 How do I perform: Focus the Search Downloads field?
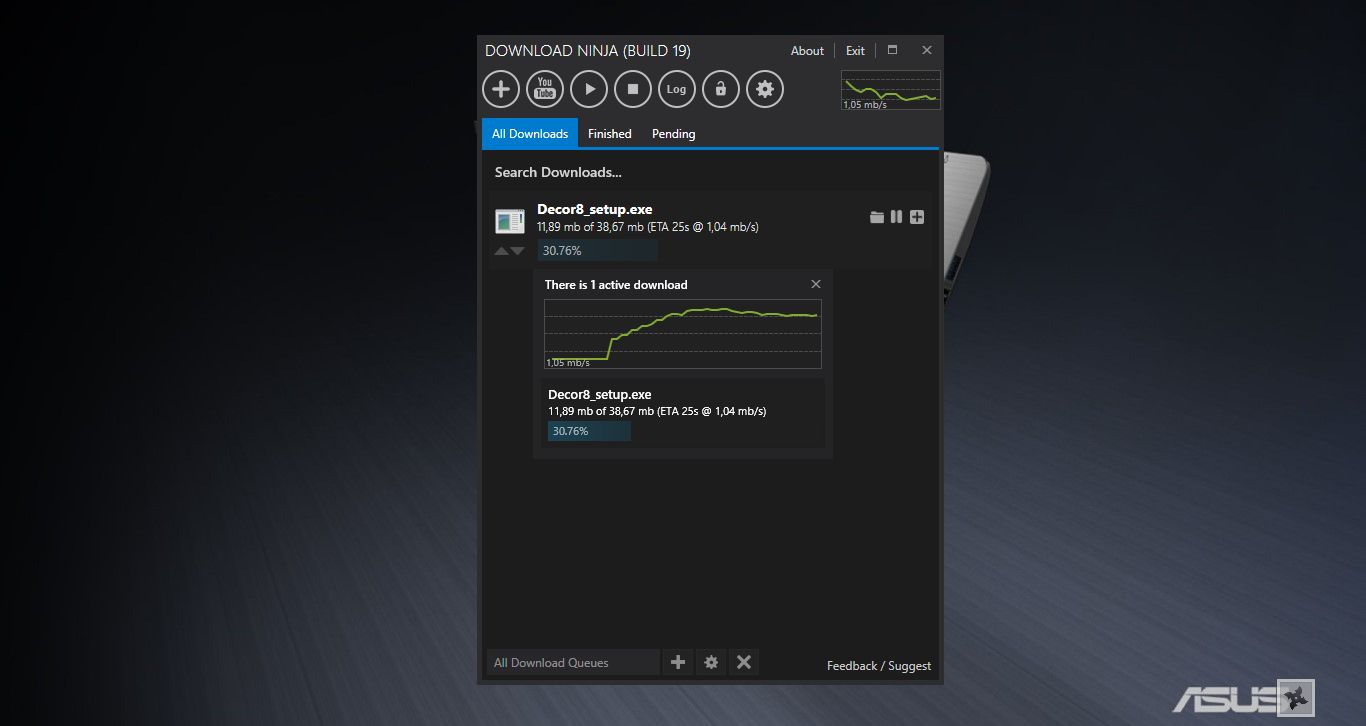(710, 172)
